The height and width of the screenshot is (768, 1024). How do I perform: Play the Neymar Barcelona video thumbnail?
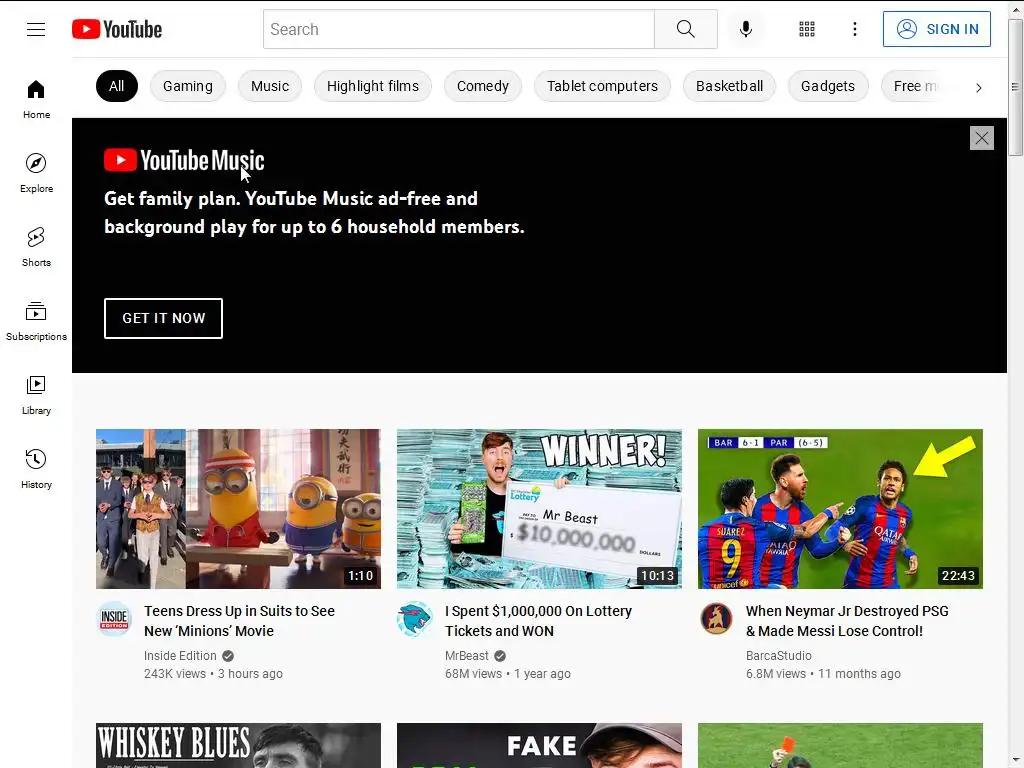[840, 509]
